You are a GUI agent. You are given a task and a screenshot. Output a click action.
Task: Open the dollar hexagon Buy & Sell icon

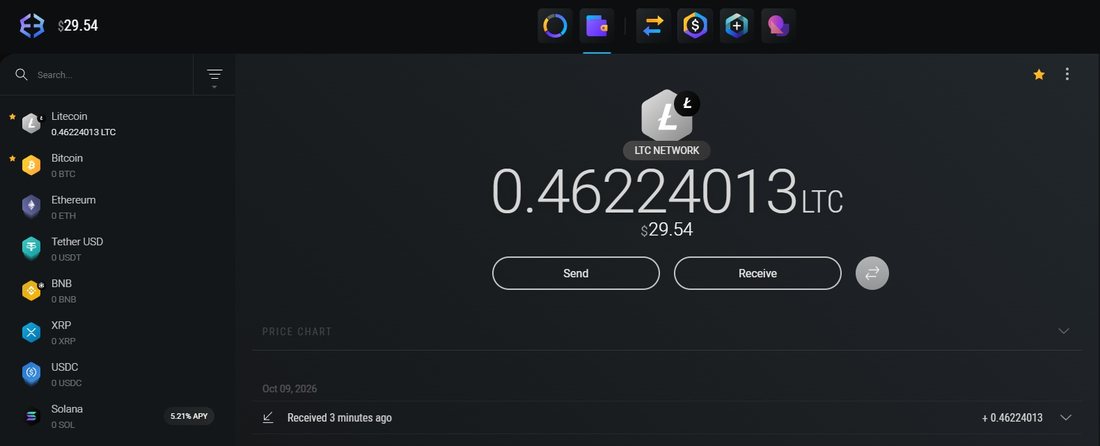point(695,26)
